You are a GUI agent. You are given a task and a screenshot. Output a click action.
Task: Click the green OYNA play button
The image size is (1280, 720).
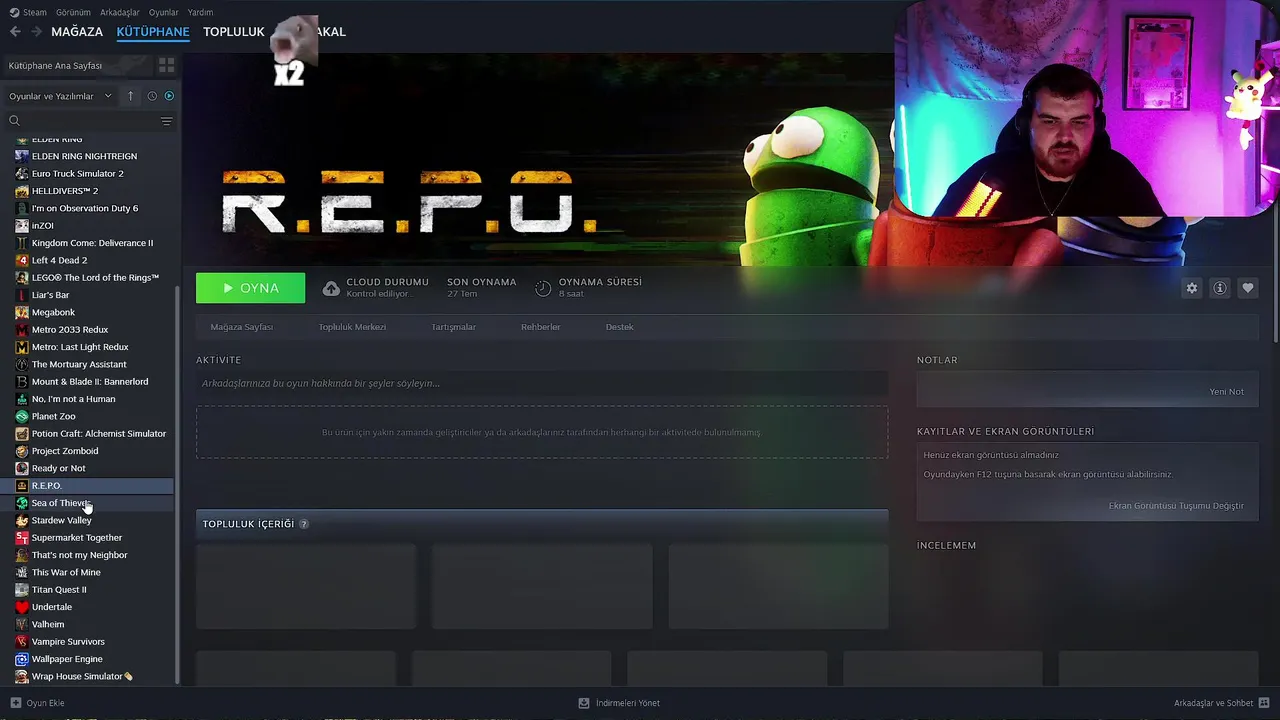250,288
